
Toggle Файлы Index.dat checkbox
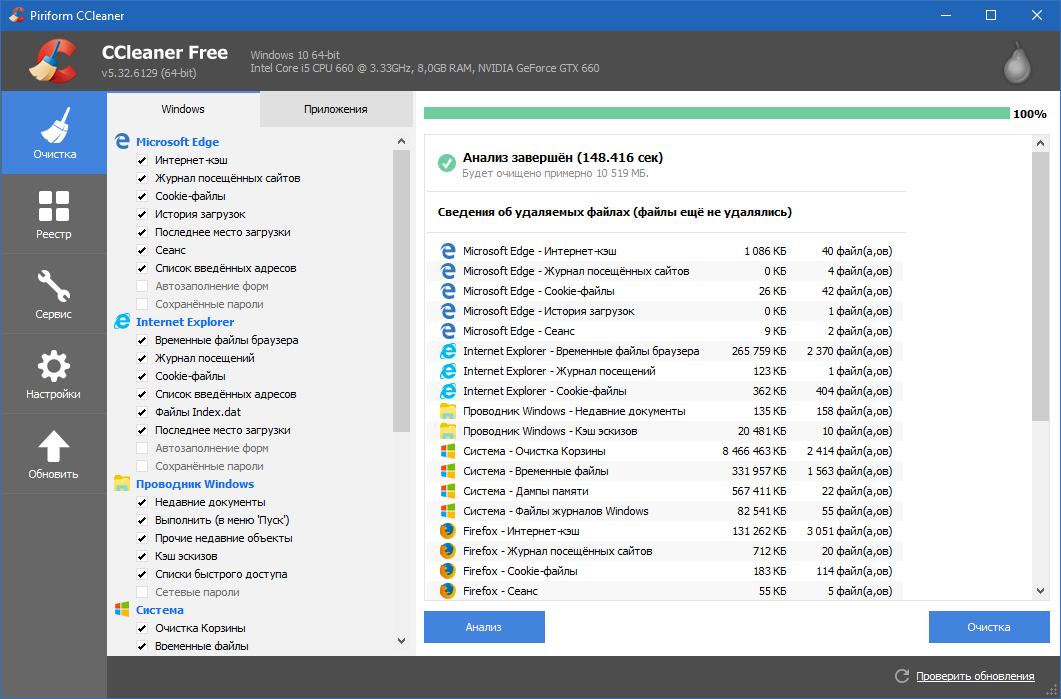pos(142,412)
